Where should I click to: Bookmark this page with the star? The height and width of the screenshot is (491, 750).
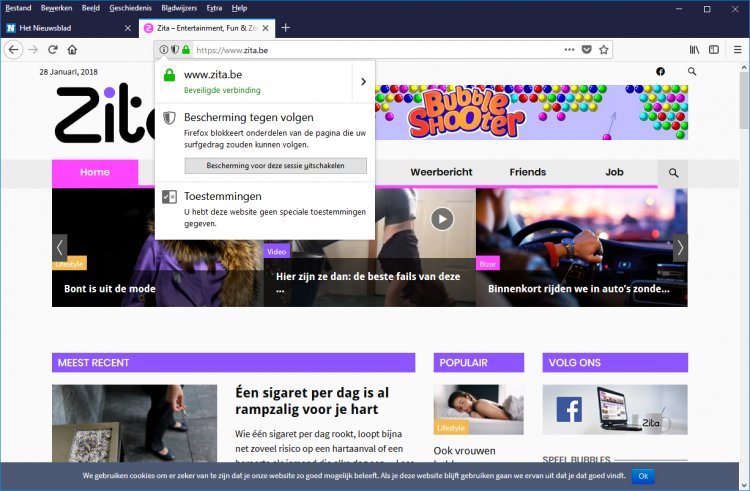point(604,50)
